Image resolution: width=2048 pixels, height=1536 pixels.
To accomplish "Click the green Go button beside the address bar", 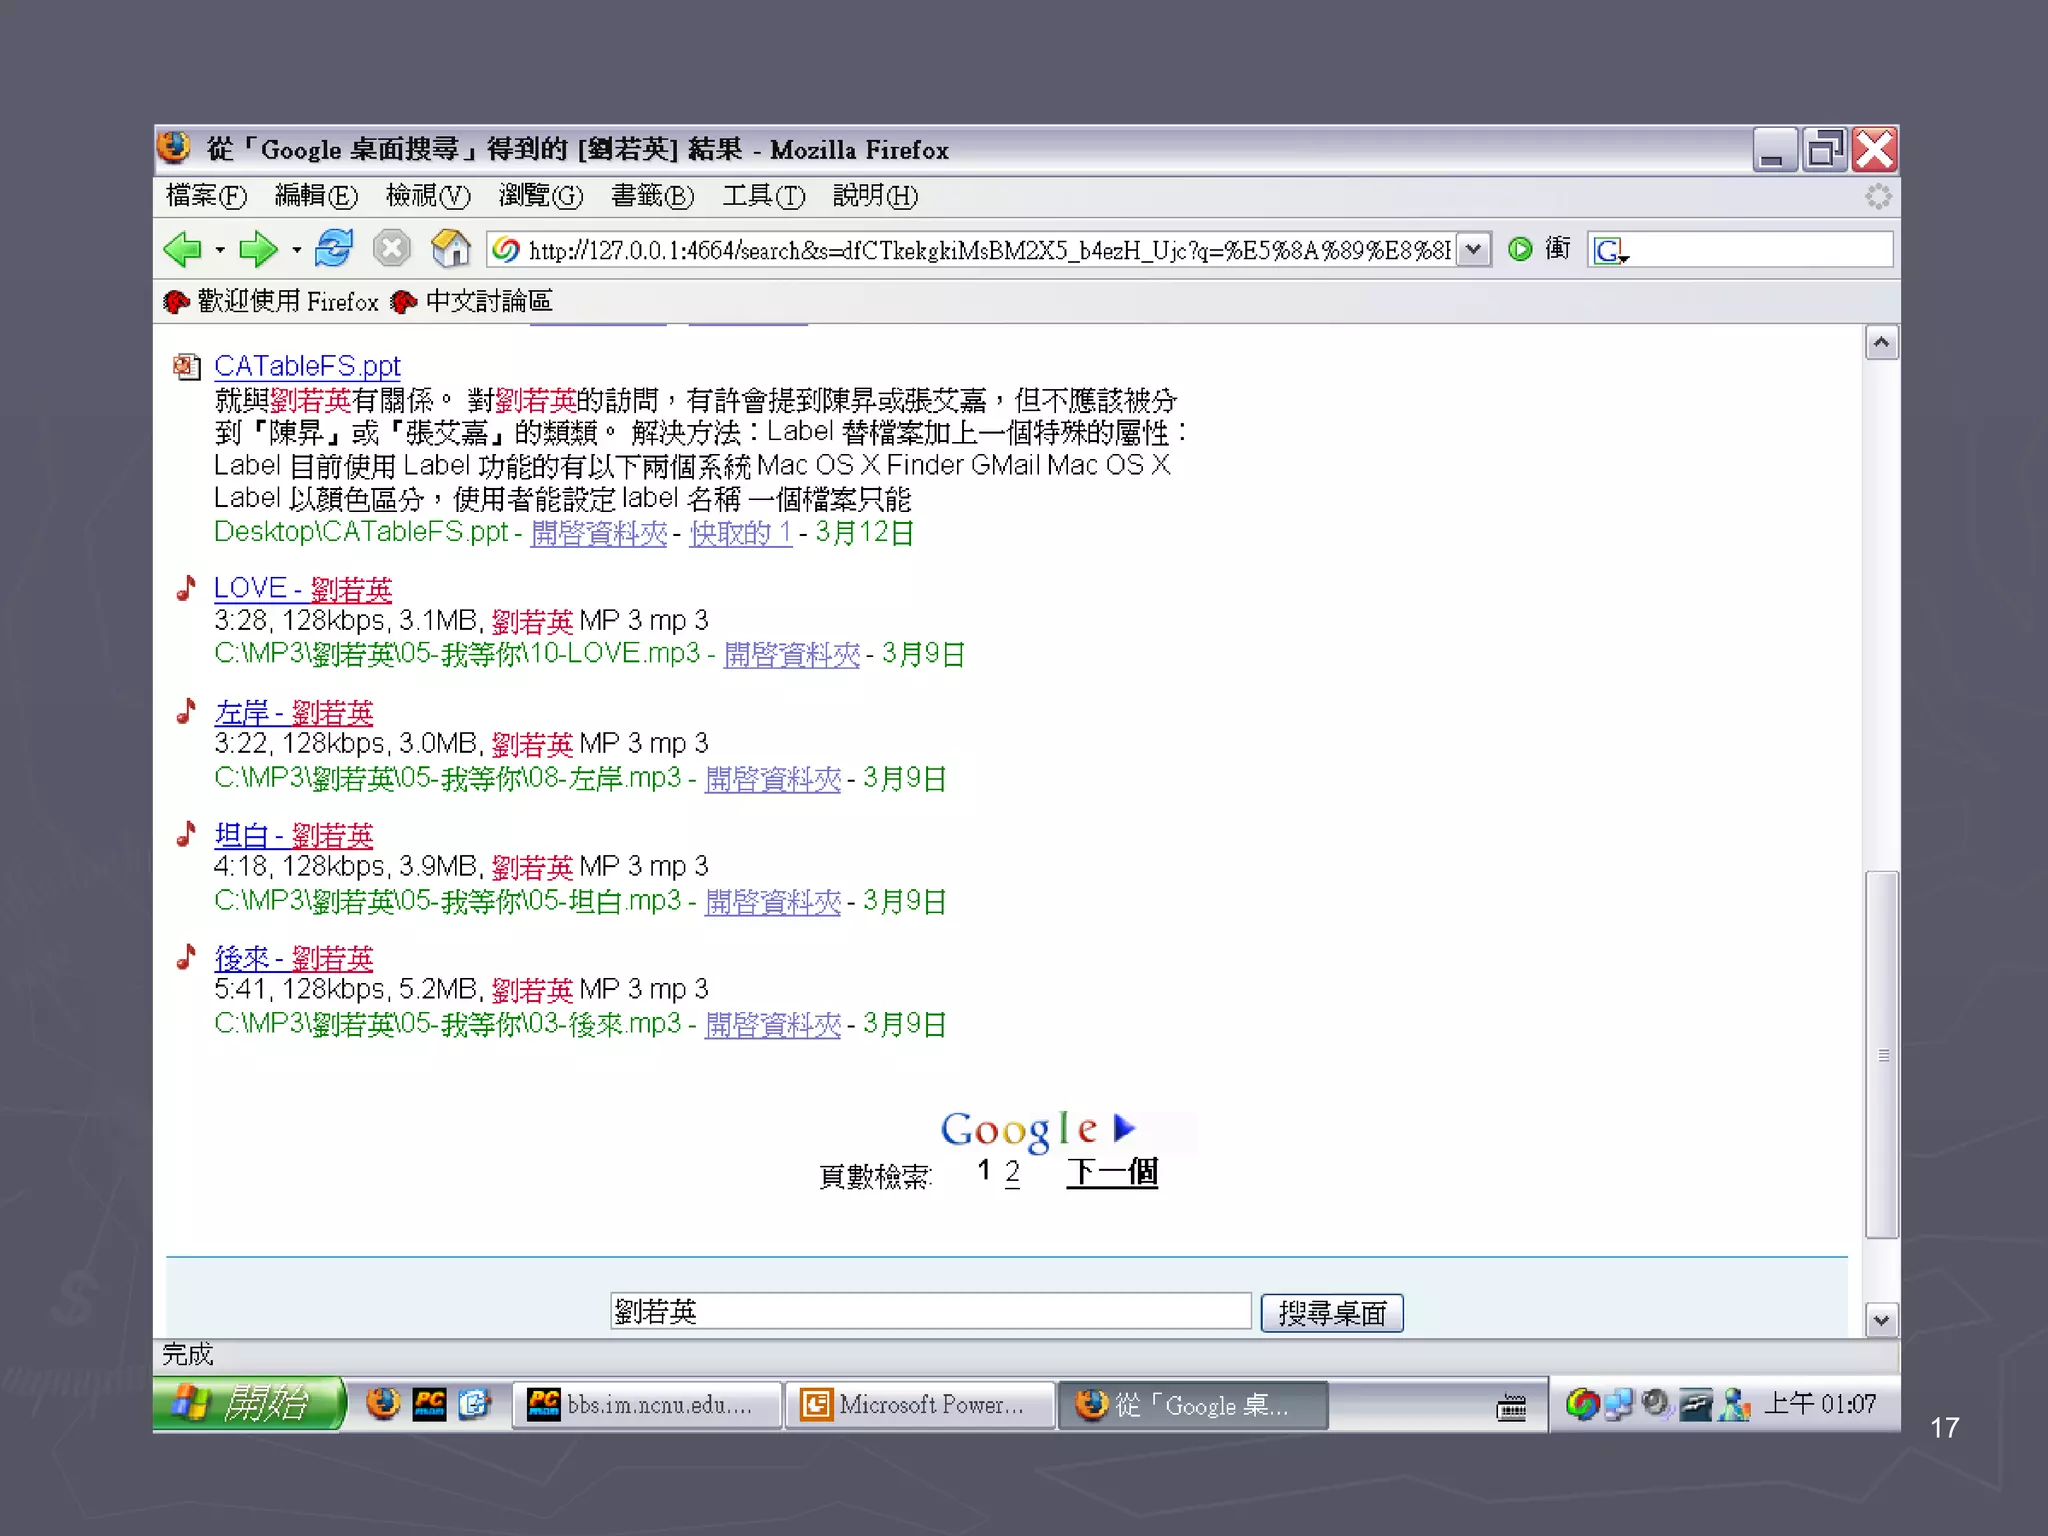I will click(1520, 249).
